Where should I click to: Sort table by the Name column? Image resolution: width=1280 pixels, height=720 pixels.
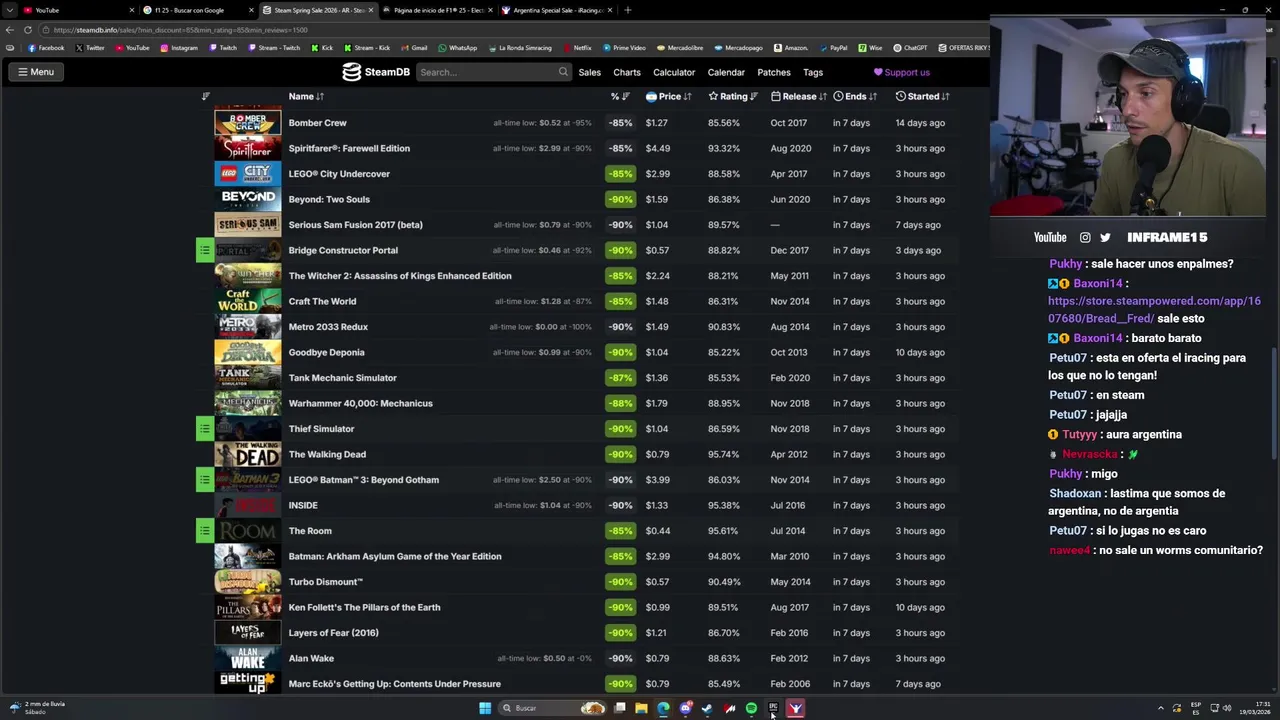[306, 96]
